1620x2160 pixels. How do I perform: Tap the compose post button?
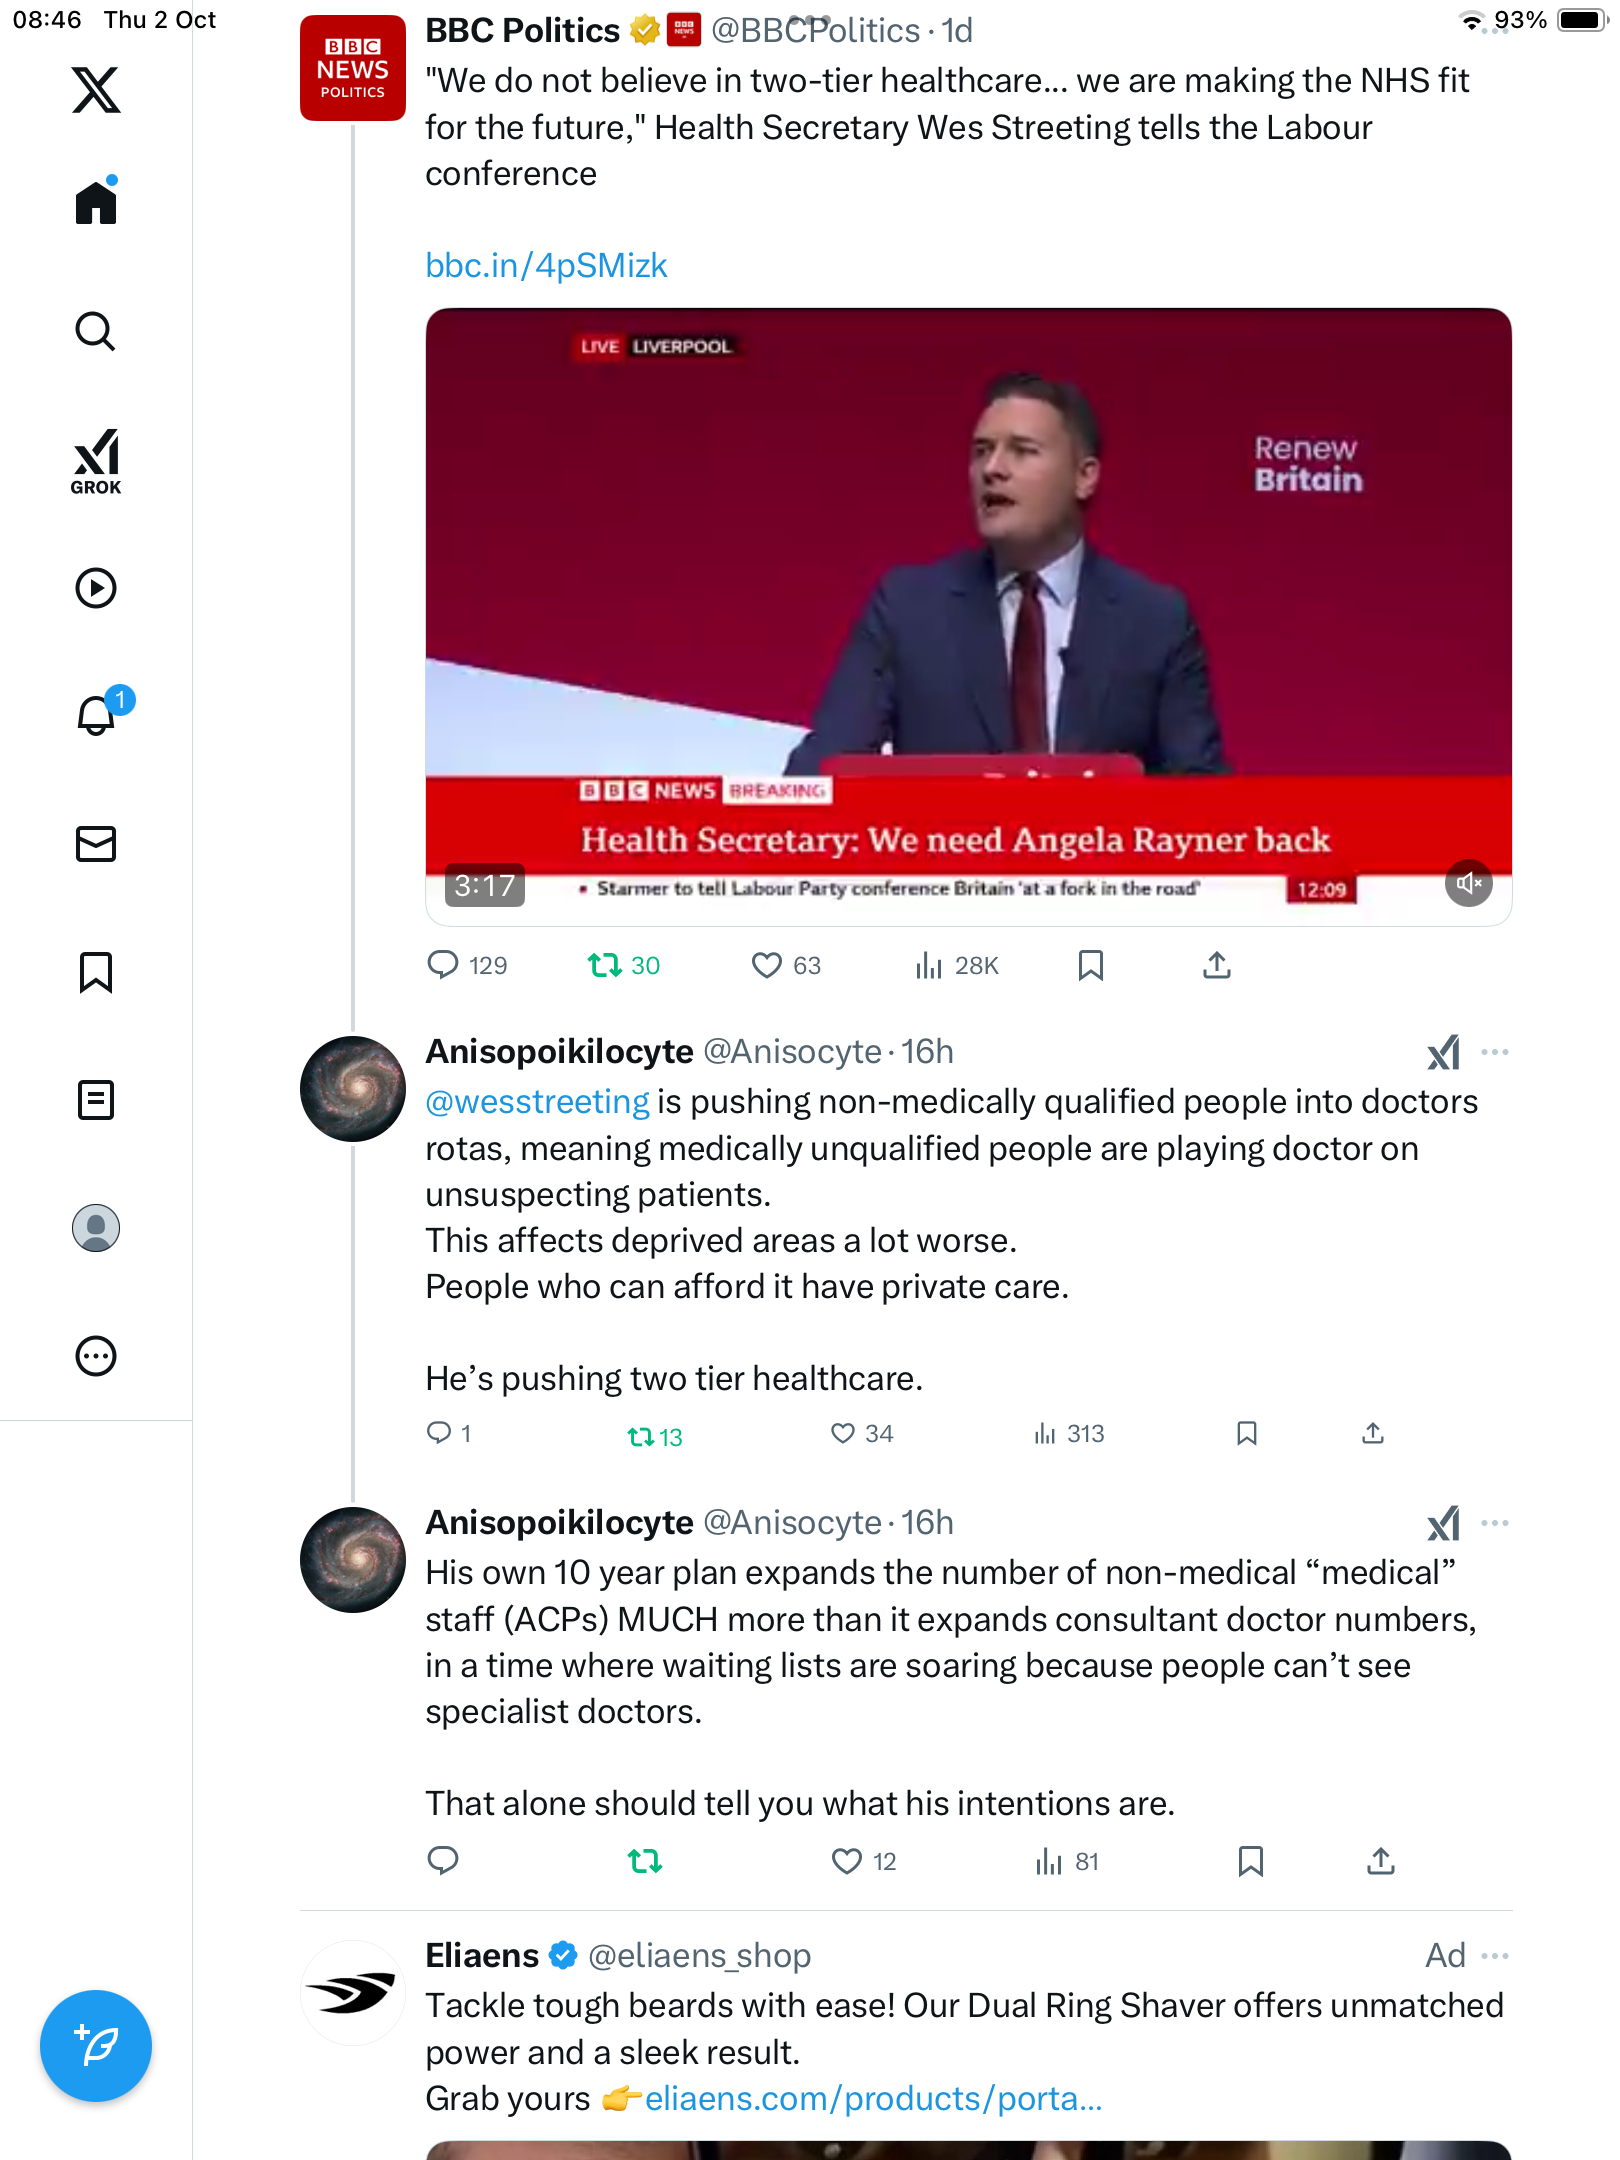(x=96, y=2046)
